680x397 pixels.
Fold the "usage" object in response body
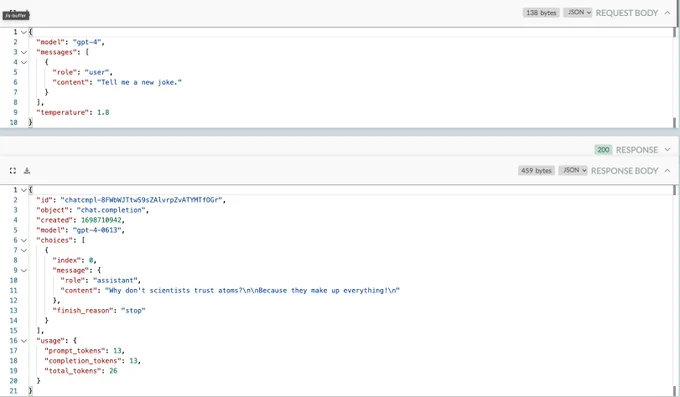coord(24,341)
